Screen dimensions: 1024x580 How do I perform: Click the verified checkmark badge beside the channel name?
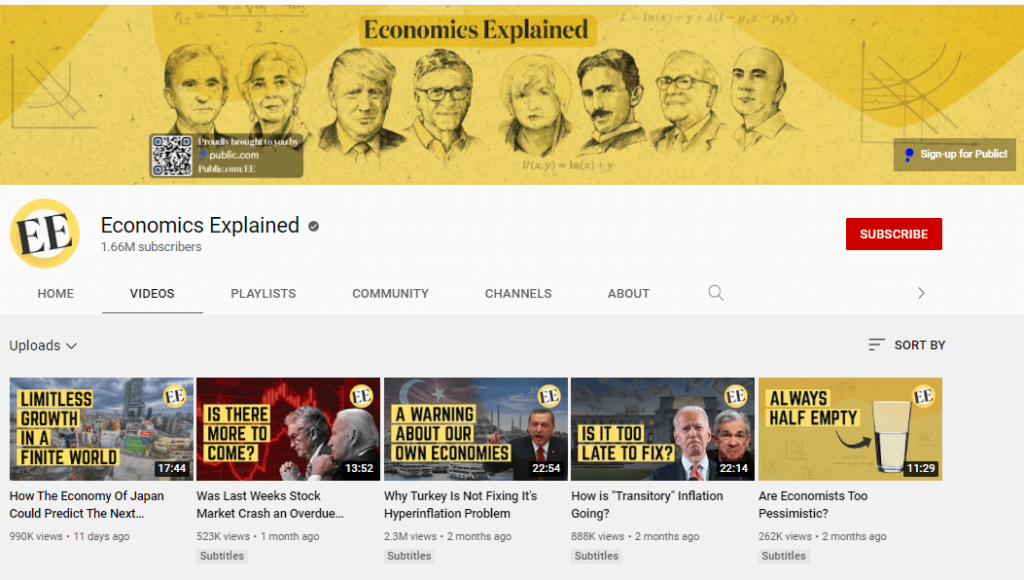click(x=313, y=227)
